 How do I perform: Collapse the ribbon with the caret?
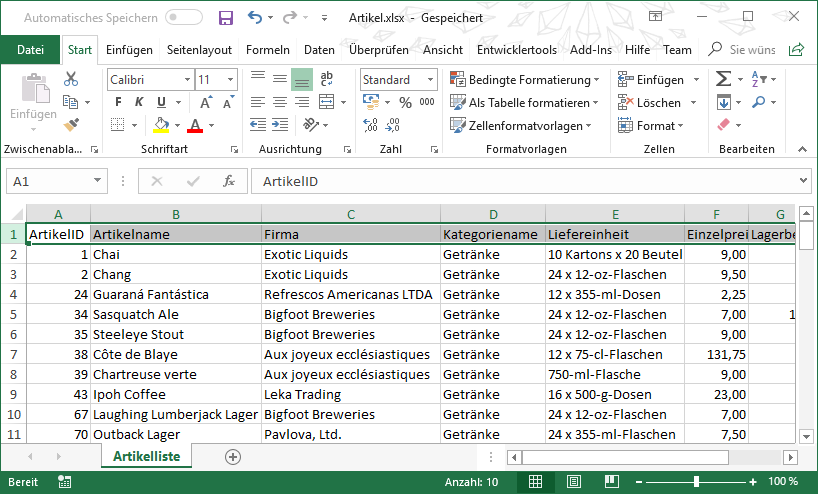pos(802,149)
